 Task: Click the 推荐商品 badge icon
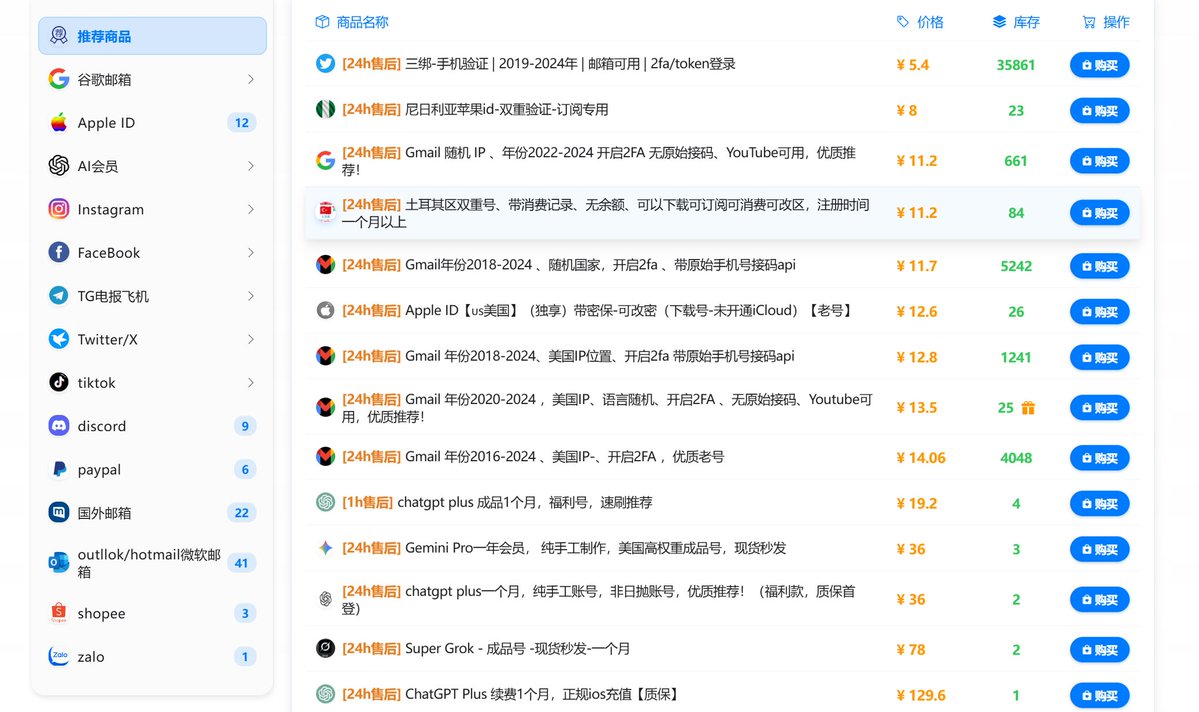(x=59, y=36)
